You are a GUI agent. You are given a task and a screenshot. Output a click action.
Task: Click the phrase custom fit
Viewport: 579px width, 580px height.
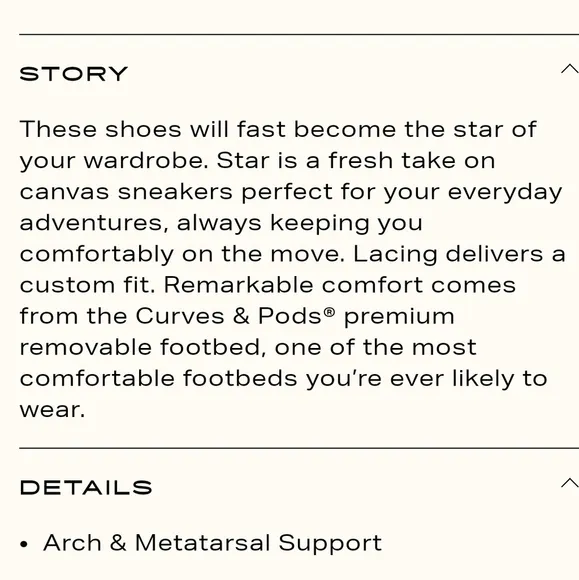coord(85,285)
